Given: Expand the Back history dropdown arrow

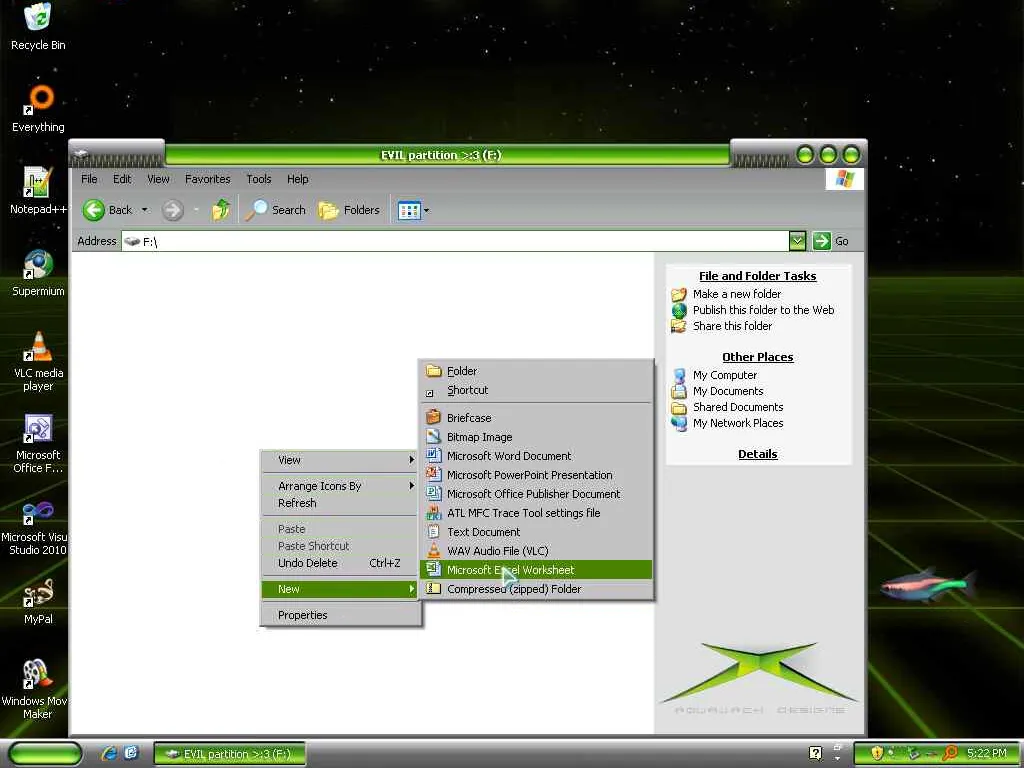Looking at the screenshot, I should (x=144, y=210).
